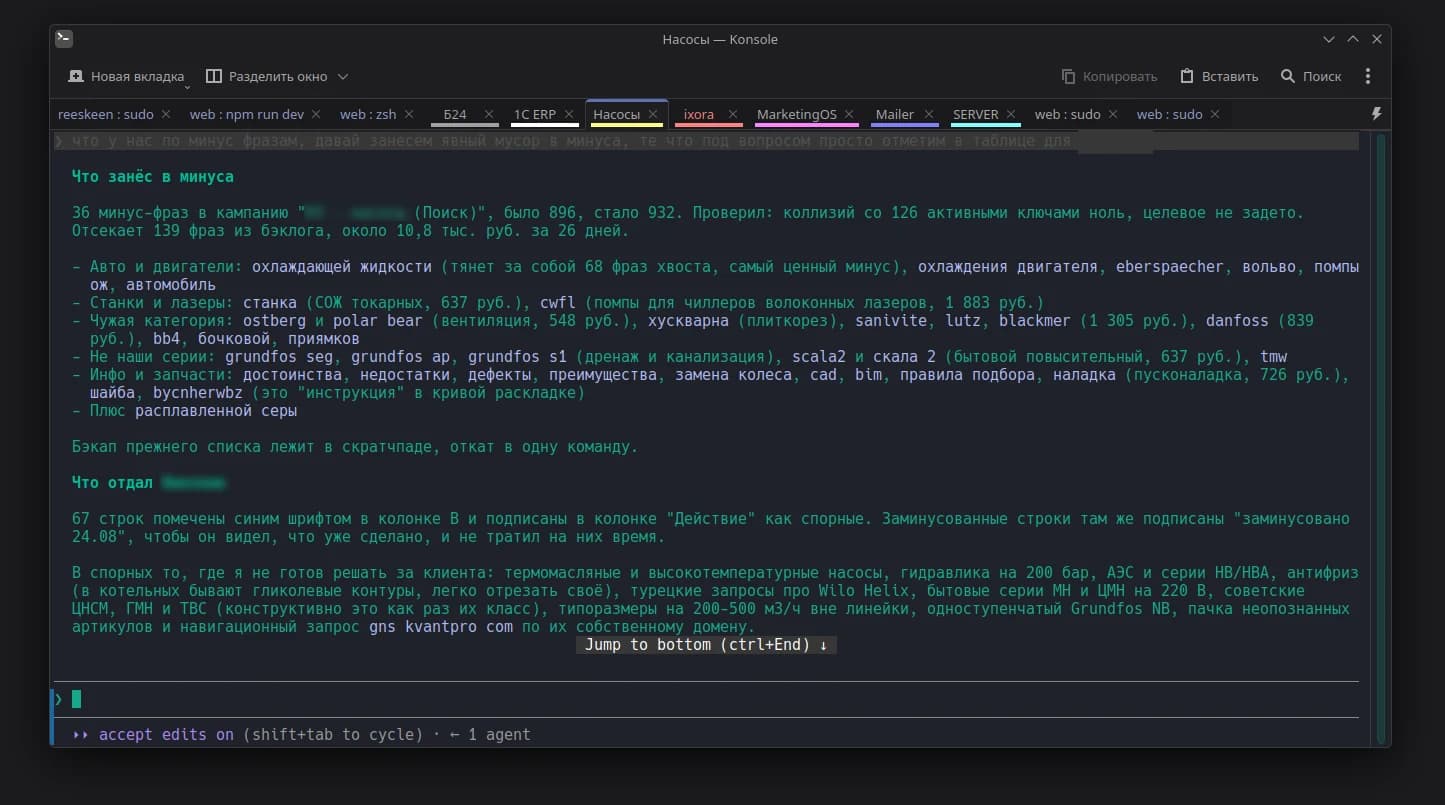Click the text "Бэкап прежнего списка" line
Viewport: 1445px width, 805px height.
[x=355, y=447]
